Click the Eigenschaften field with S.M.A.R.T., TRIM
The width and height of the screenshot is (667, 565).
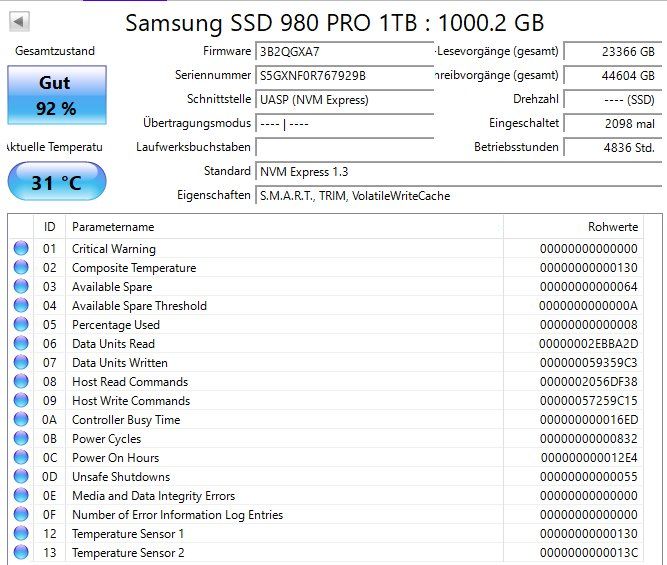pos(459,196)
